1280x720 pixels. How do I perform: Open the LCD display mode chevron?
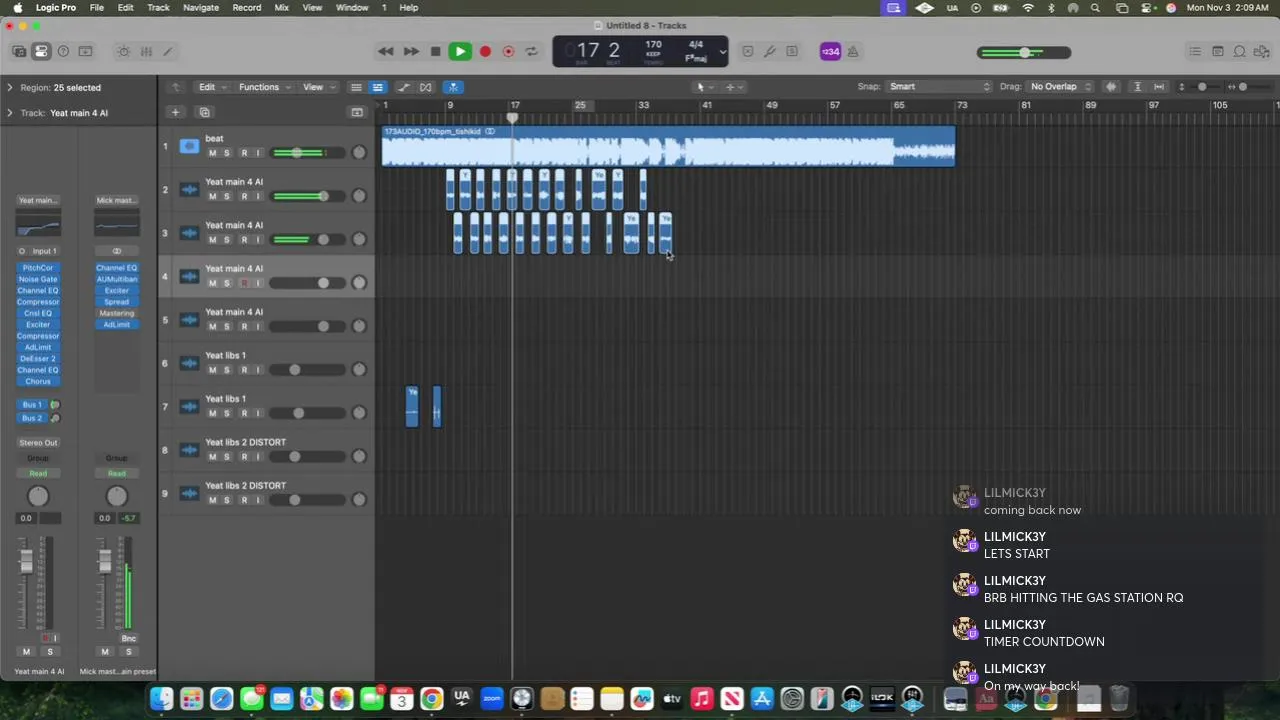coord(722,52)
